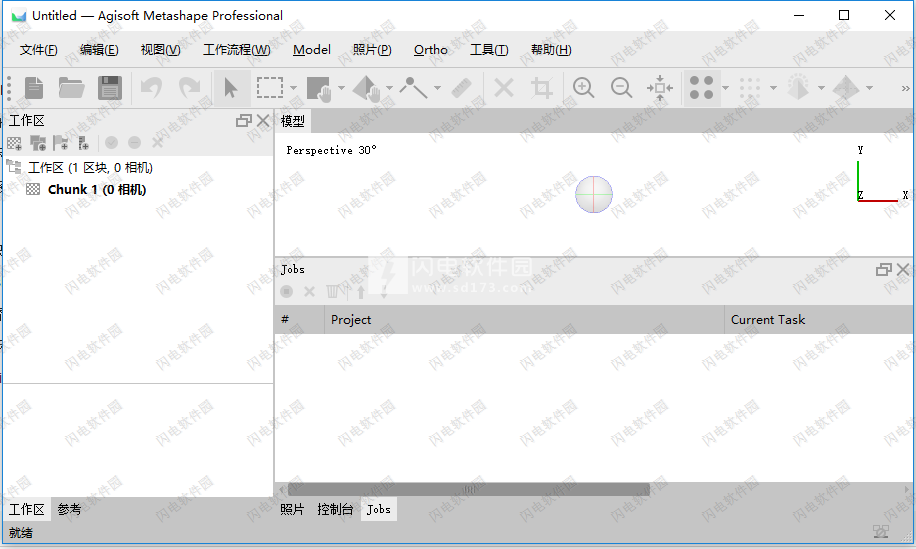
Task: Float the 工作区 panel with the undock icon
Action: (244, 120)
